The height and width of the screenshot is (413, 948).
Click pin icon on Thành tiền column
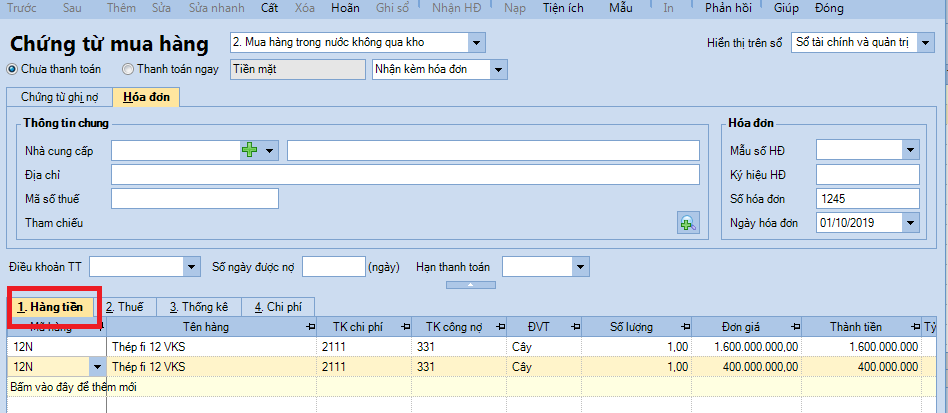(917, 327)
